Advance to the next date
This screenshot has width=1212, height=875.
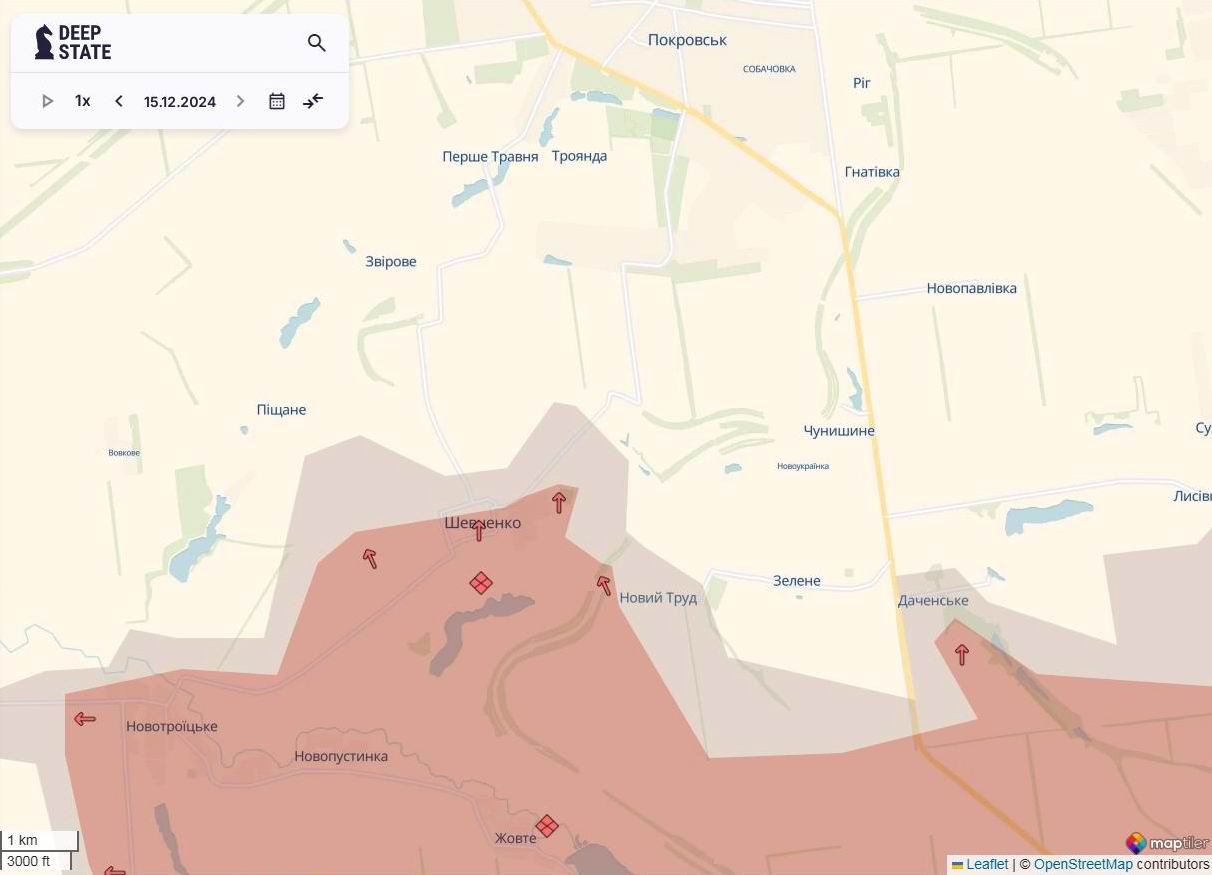pyautogui.click(x=240, y=101)
